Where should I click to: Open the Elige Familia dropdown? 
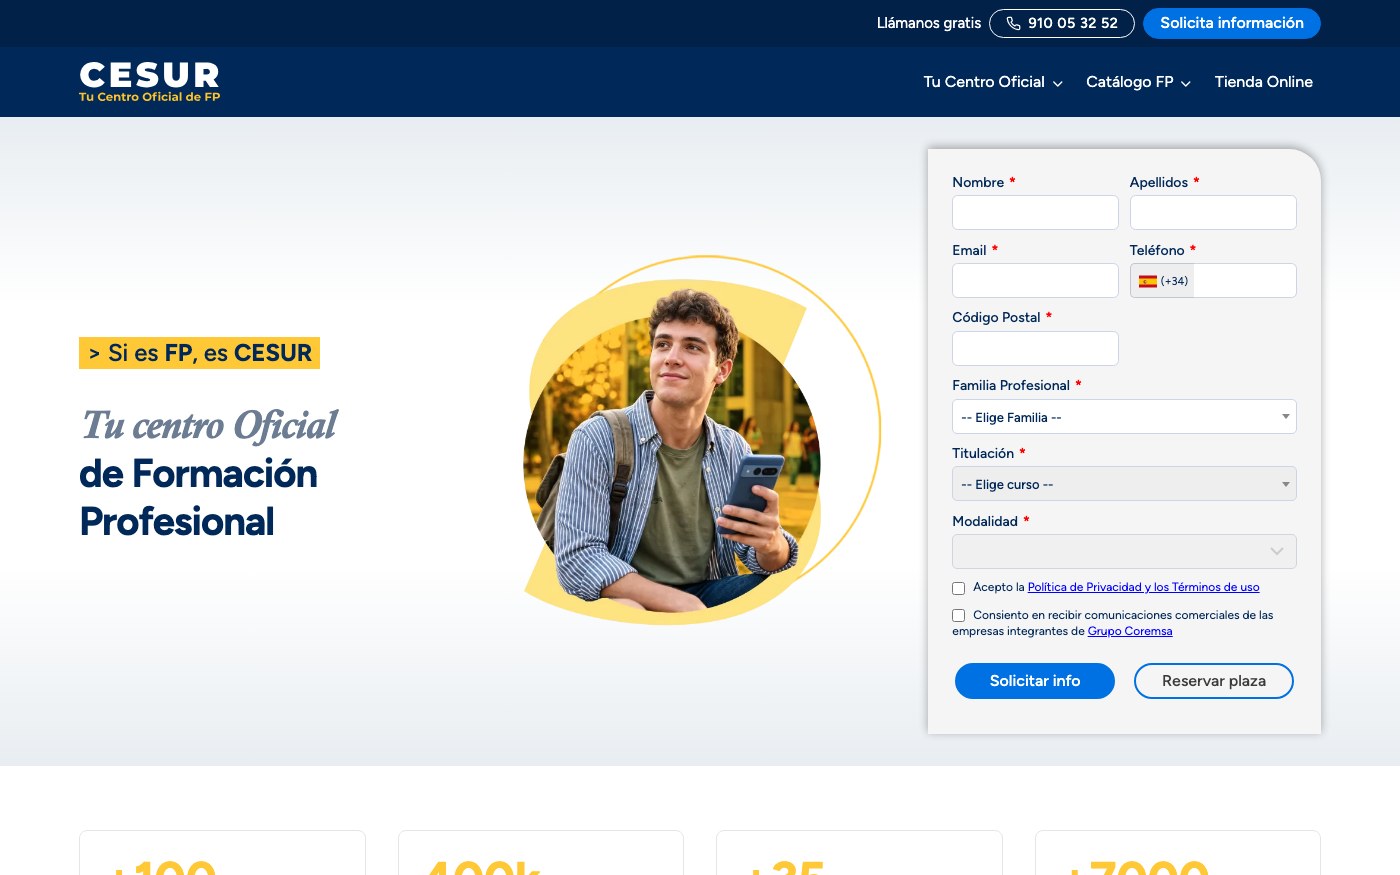coord(1124,417)
